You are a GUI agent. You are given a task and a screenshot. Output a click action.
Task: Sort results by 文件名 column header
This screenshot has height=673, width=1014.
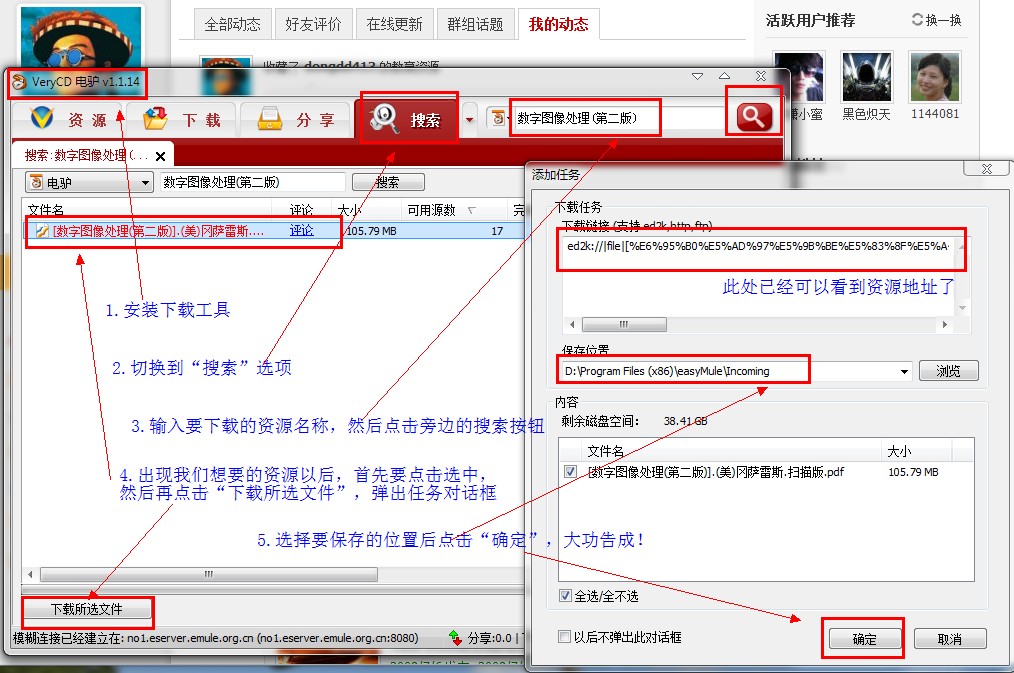coord(46,209)
